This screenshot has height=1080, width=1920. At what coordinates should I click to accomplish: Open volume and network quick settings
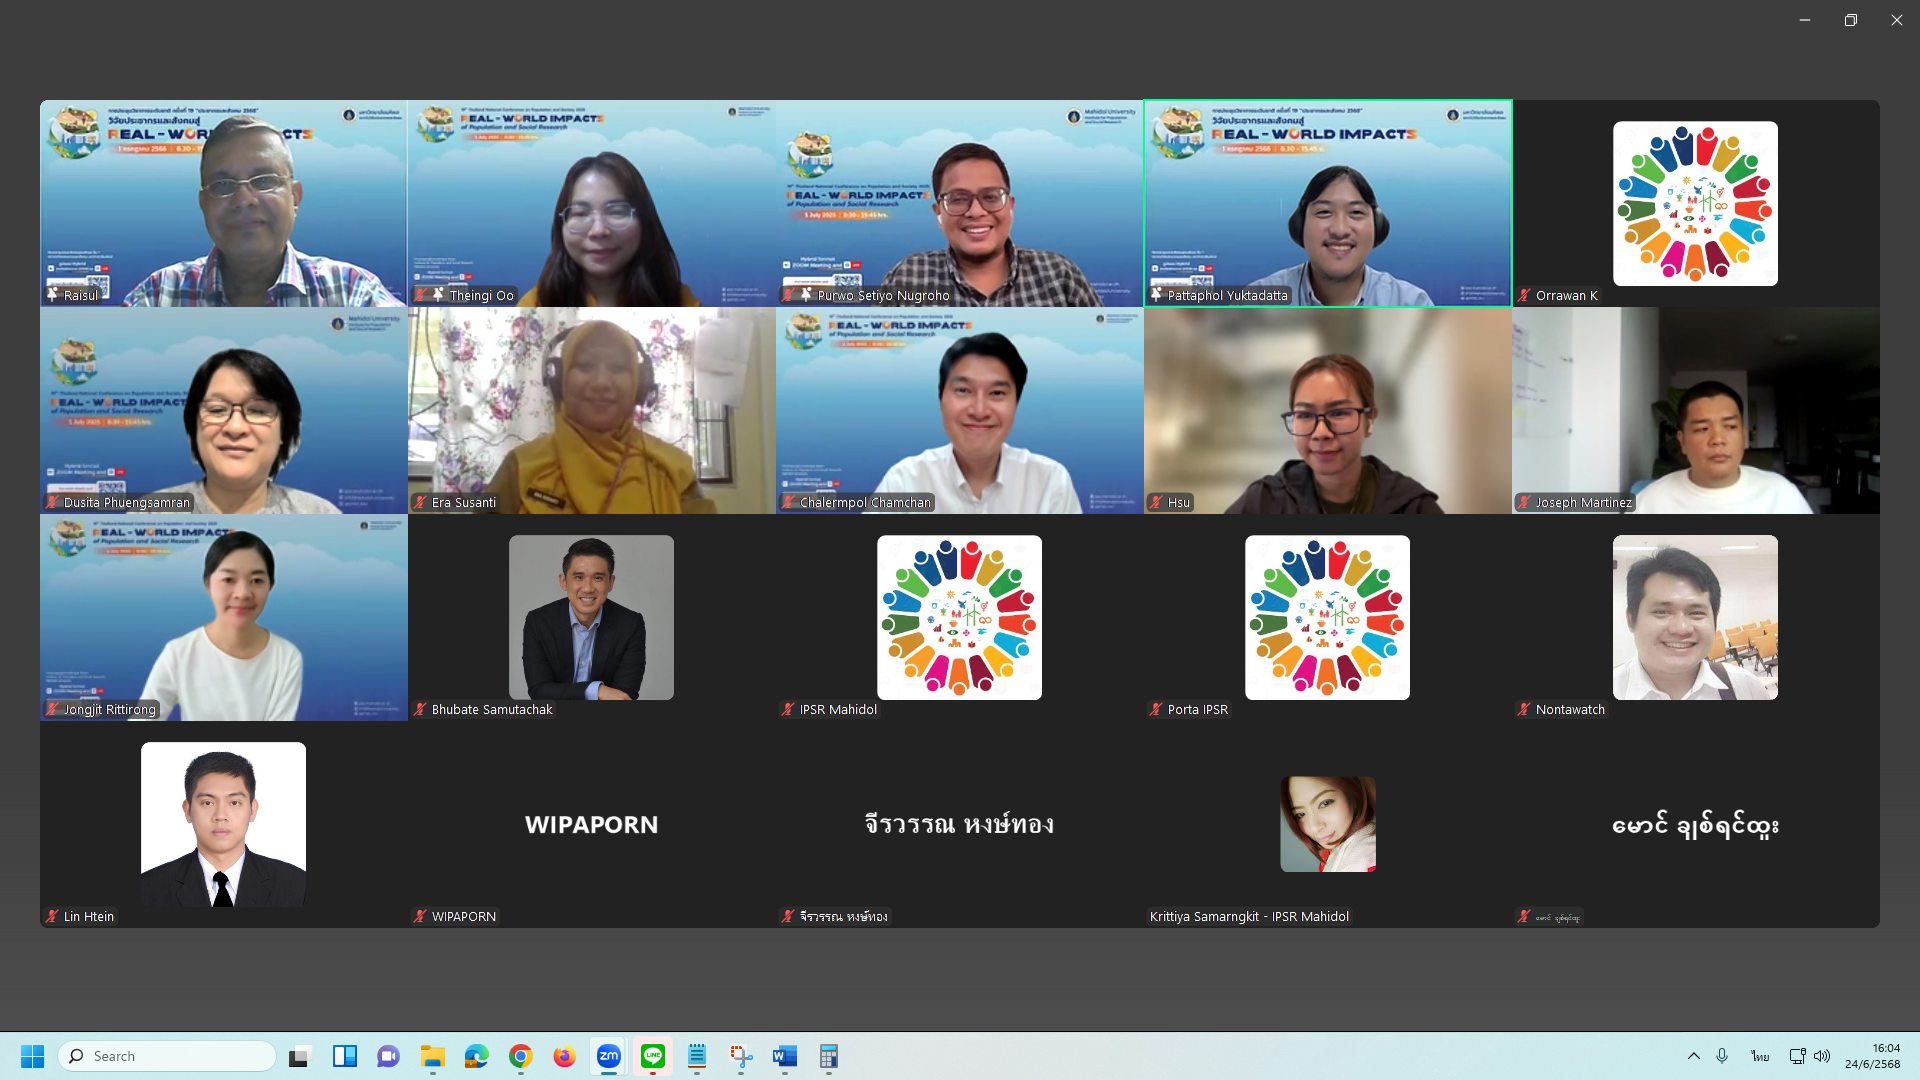coord(1809,1056)
